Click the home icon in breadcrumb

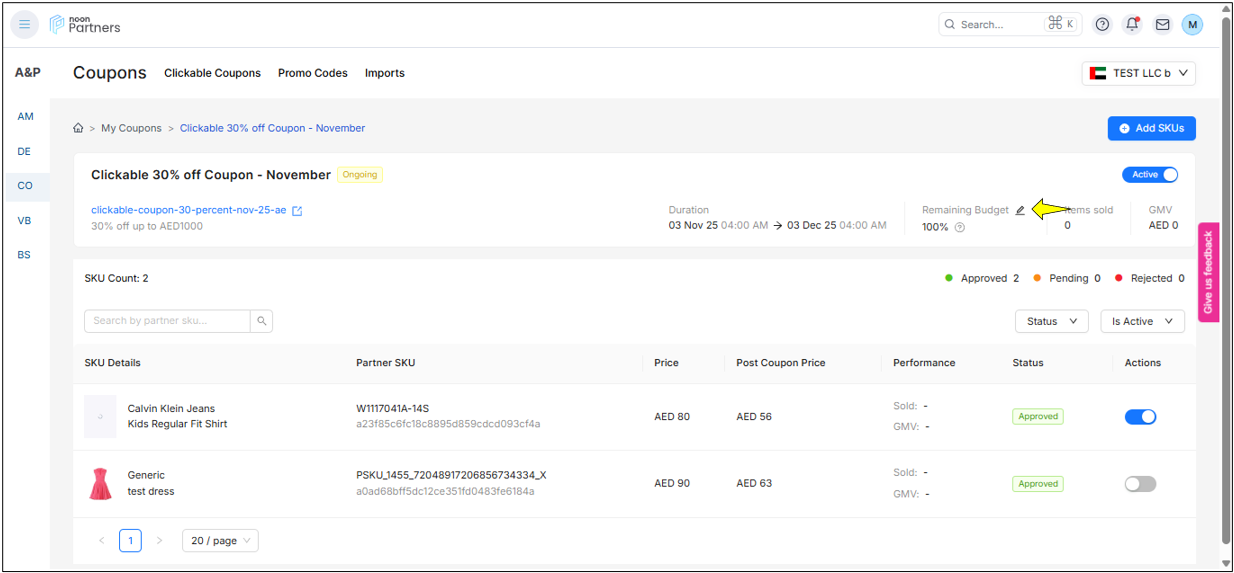(79, 128)
